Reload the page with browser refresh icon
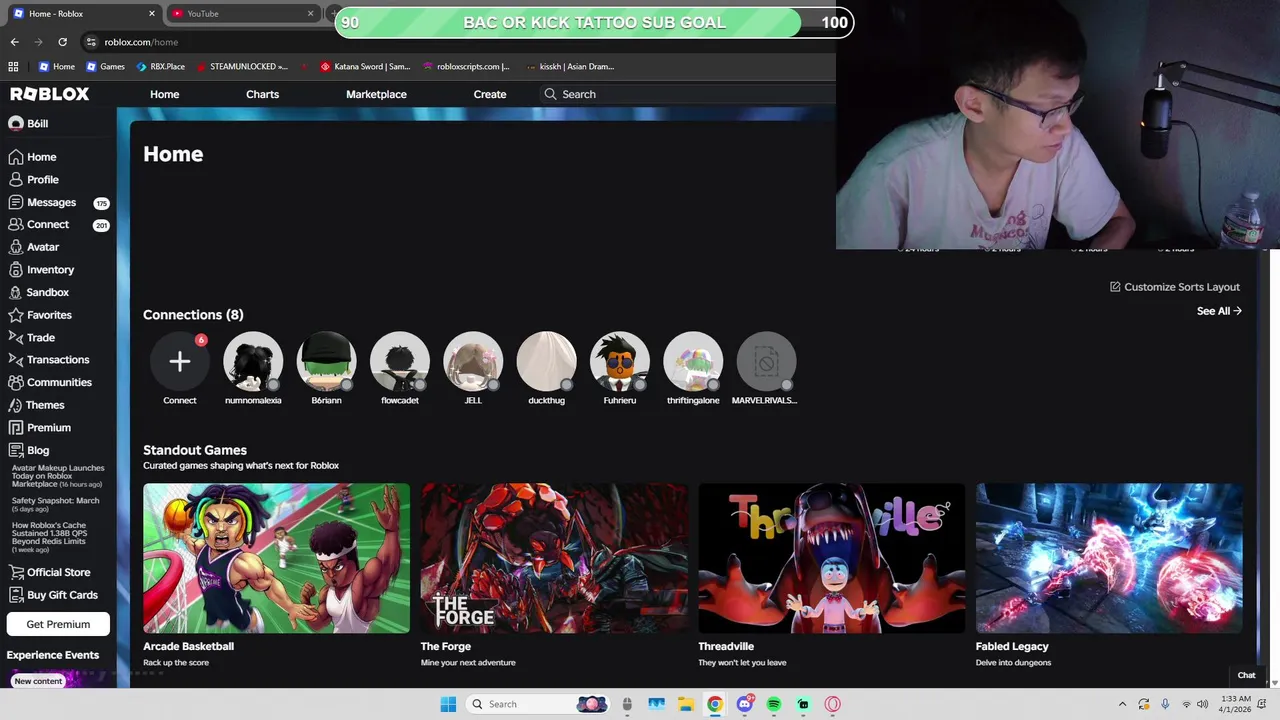 click(62, 42)
